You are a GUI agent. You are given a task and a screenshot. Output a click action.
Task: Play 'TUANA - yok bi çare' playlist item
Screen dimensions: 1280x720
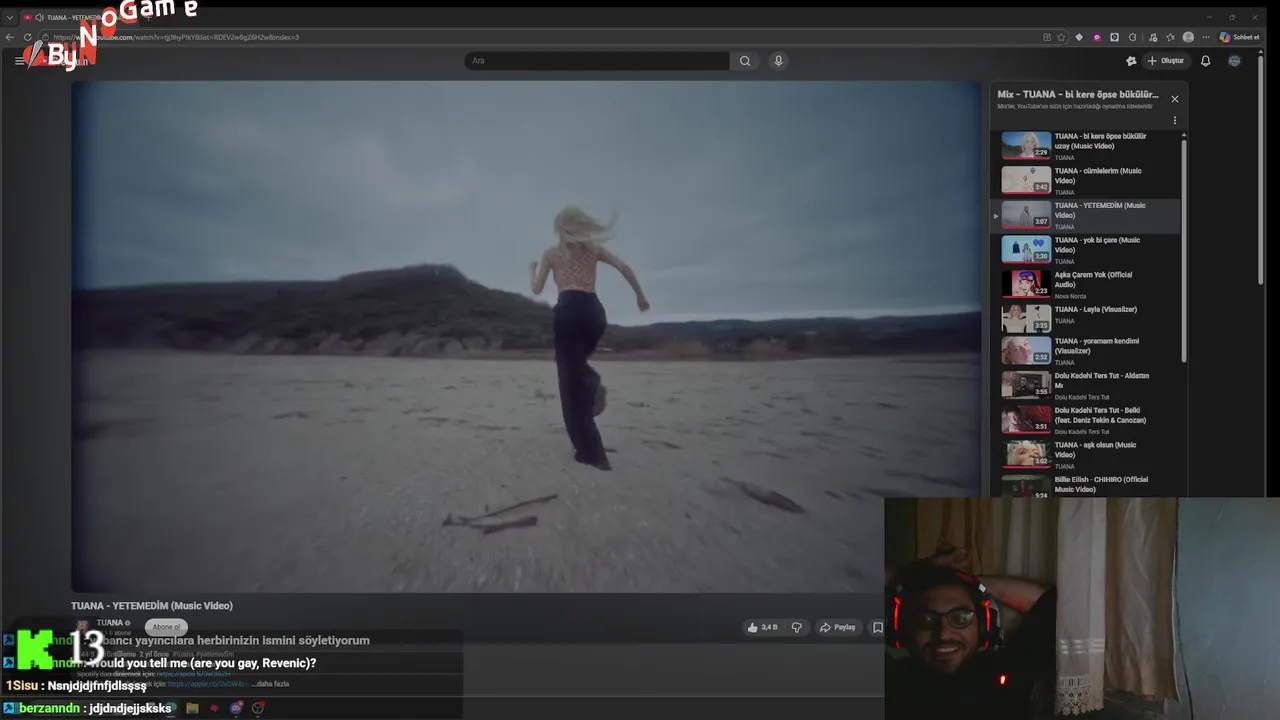[1085, 250]
